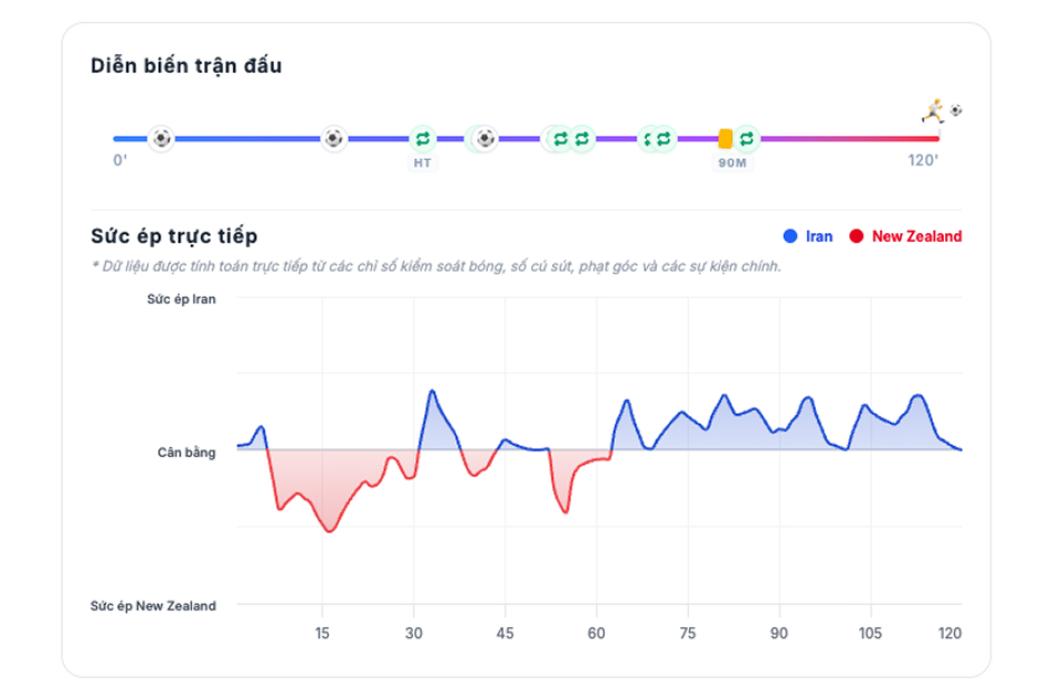1050x700 pixels.
Task: Click the HT label under the timeline
Action: 423,163
